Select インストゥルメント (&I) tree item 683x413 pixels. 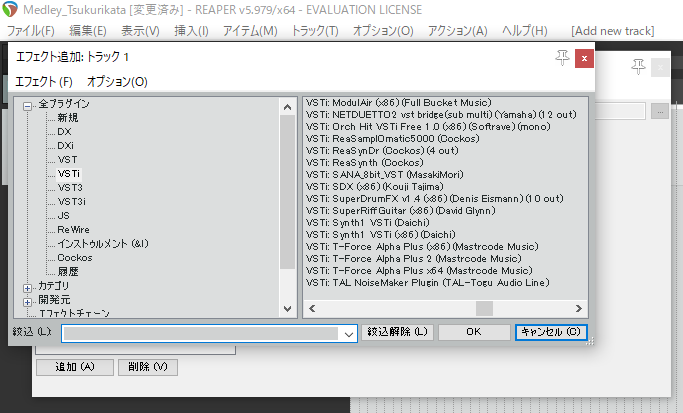click(x=103, y=244)
